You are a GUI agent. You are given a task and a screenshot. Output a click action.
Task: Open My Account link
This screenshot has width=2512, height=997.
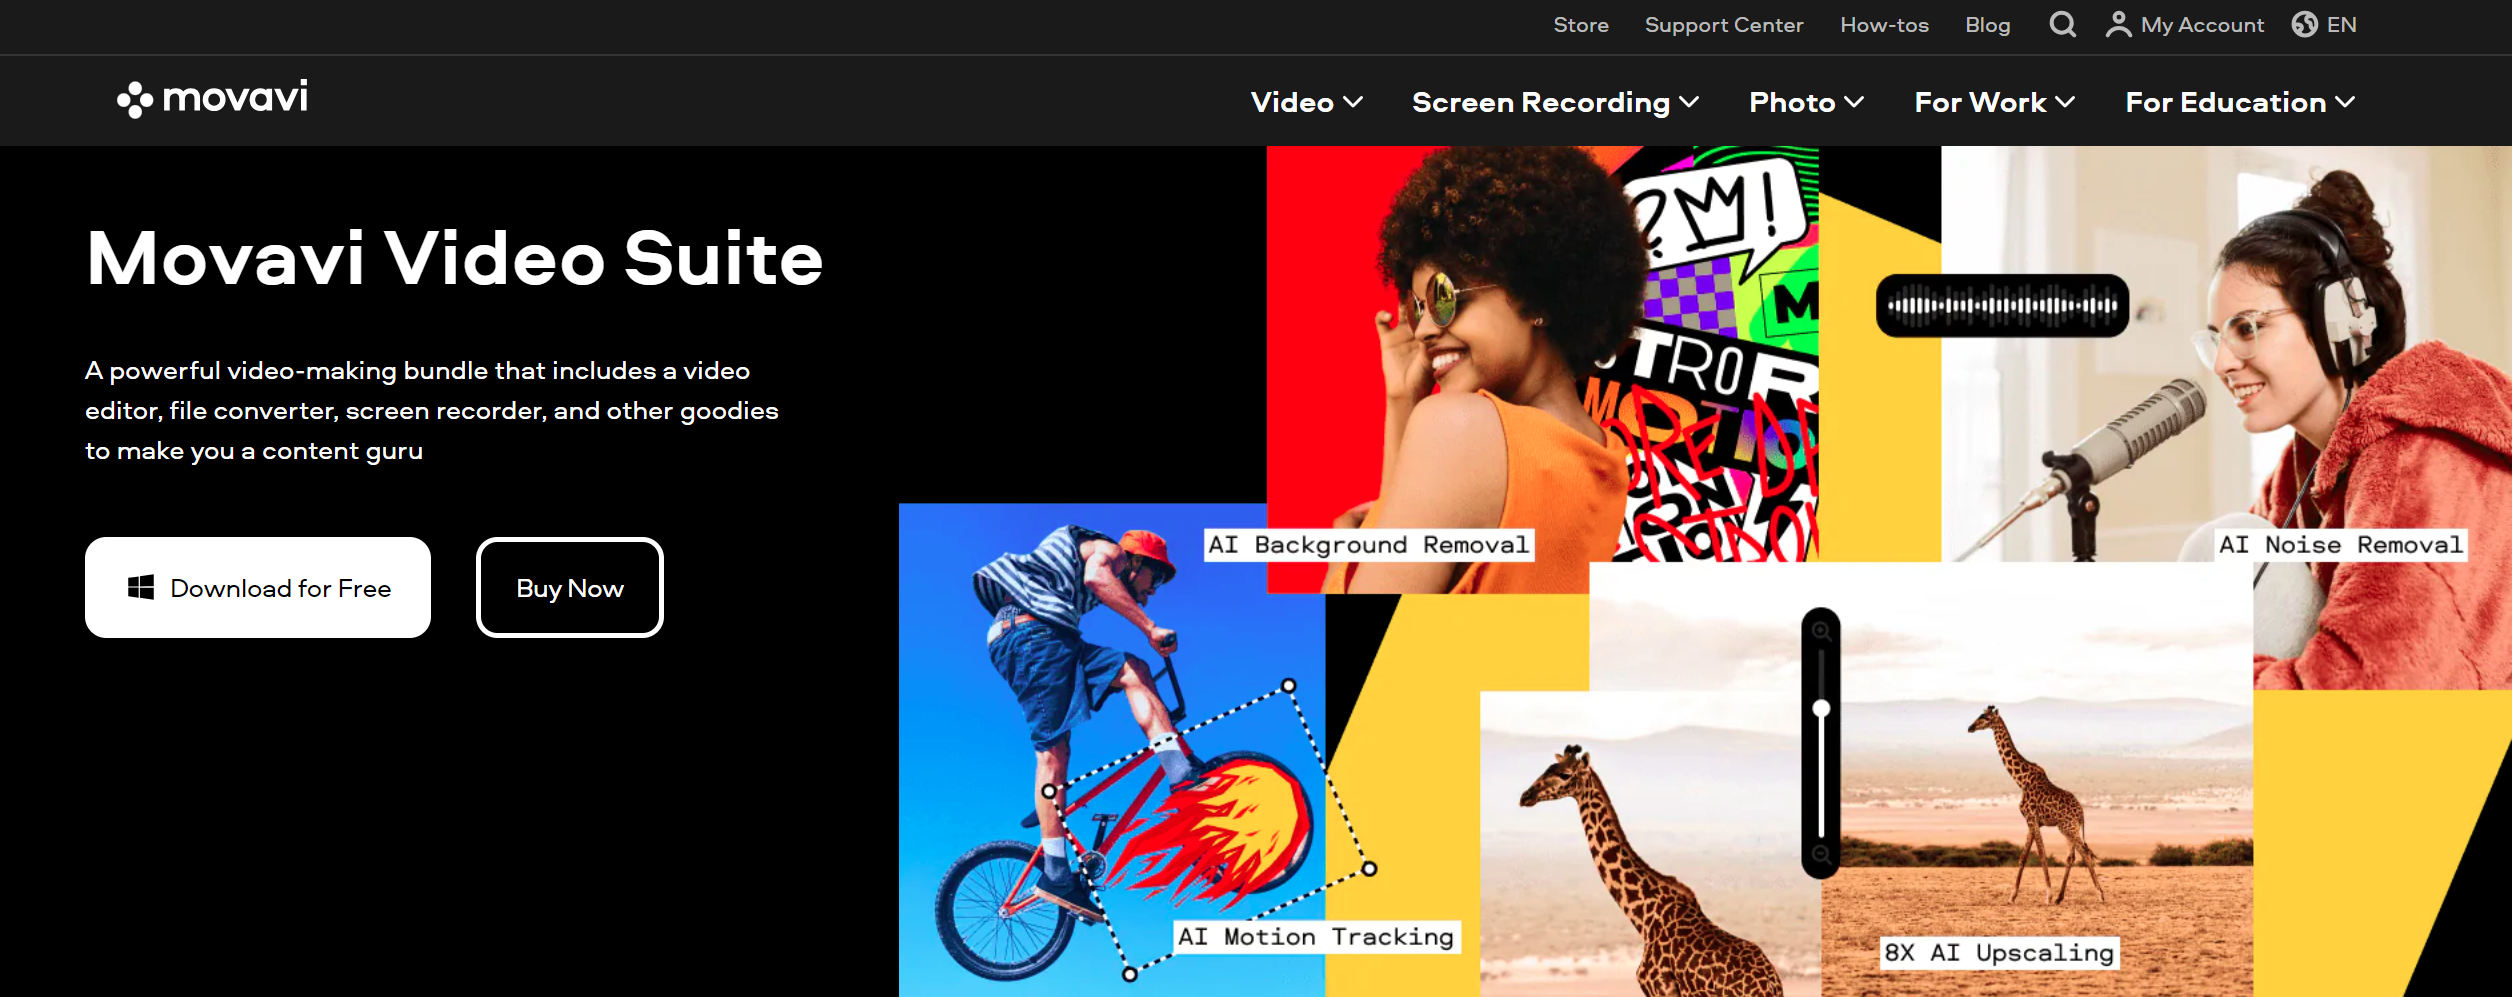pyautogui.click(x=2185, y=25)
